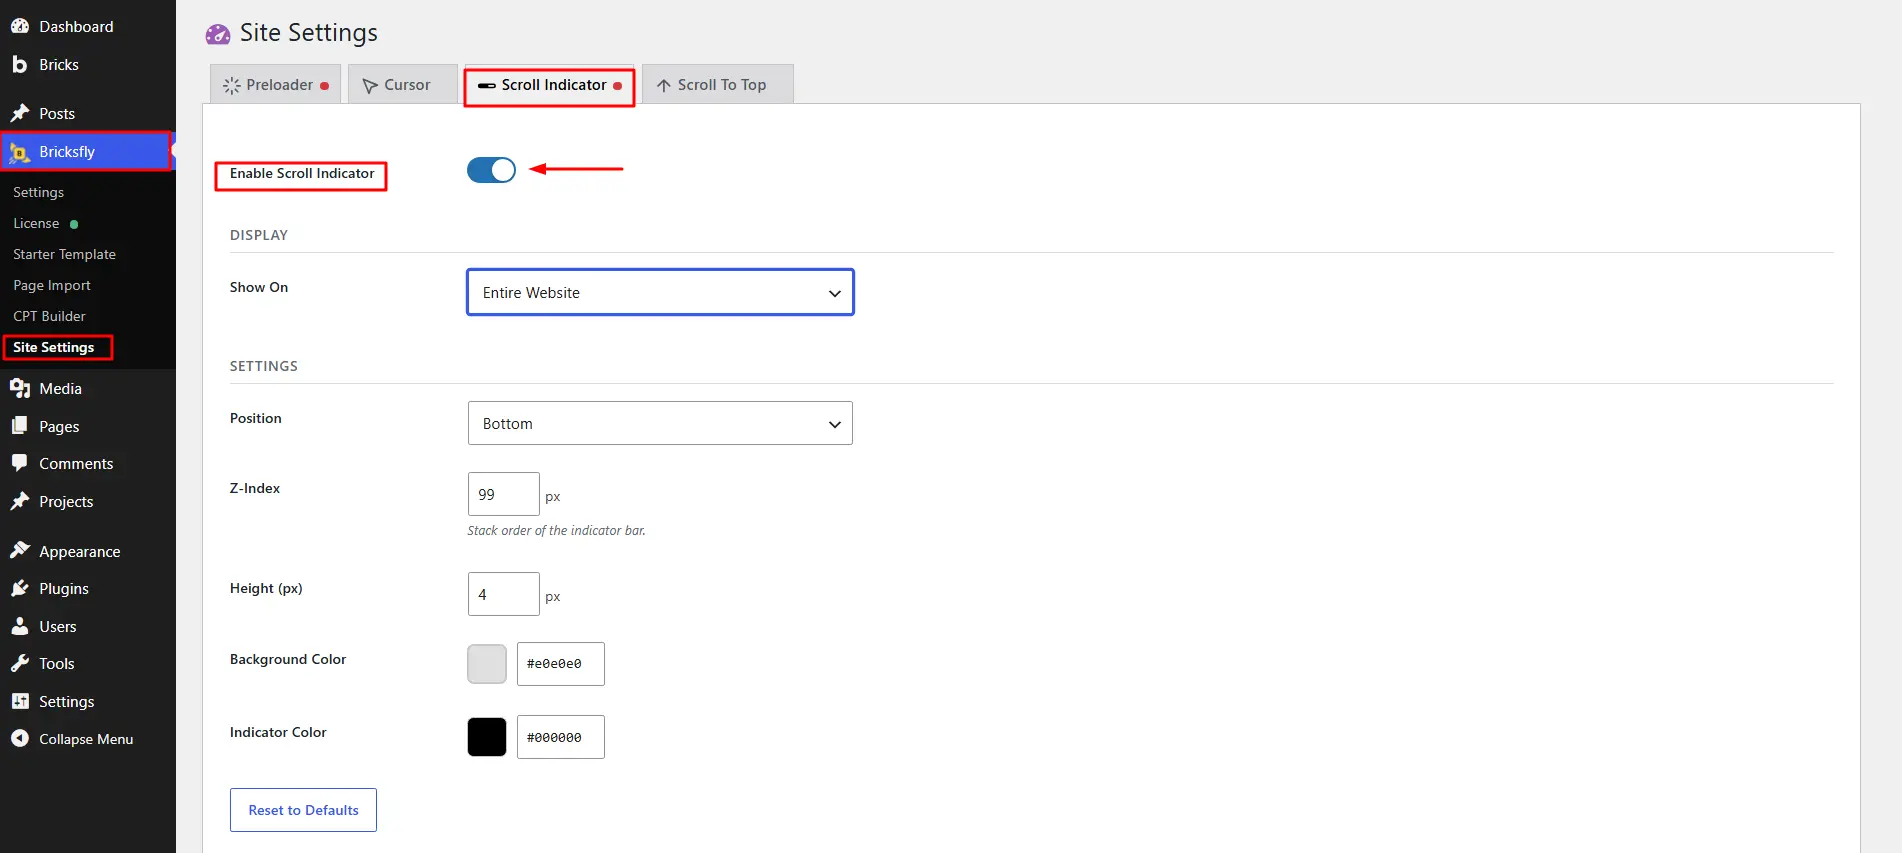Click the Reset to Defaults button
The image size is (1902, 853).
(303, 810)
